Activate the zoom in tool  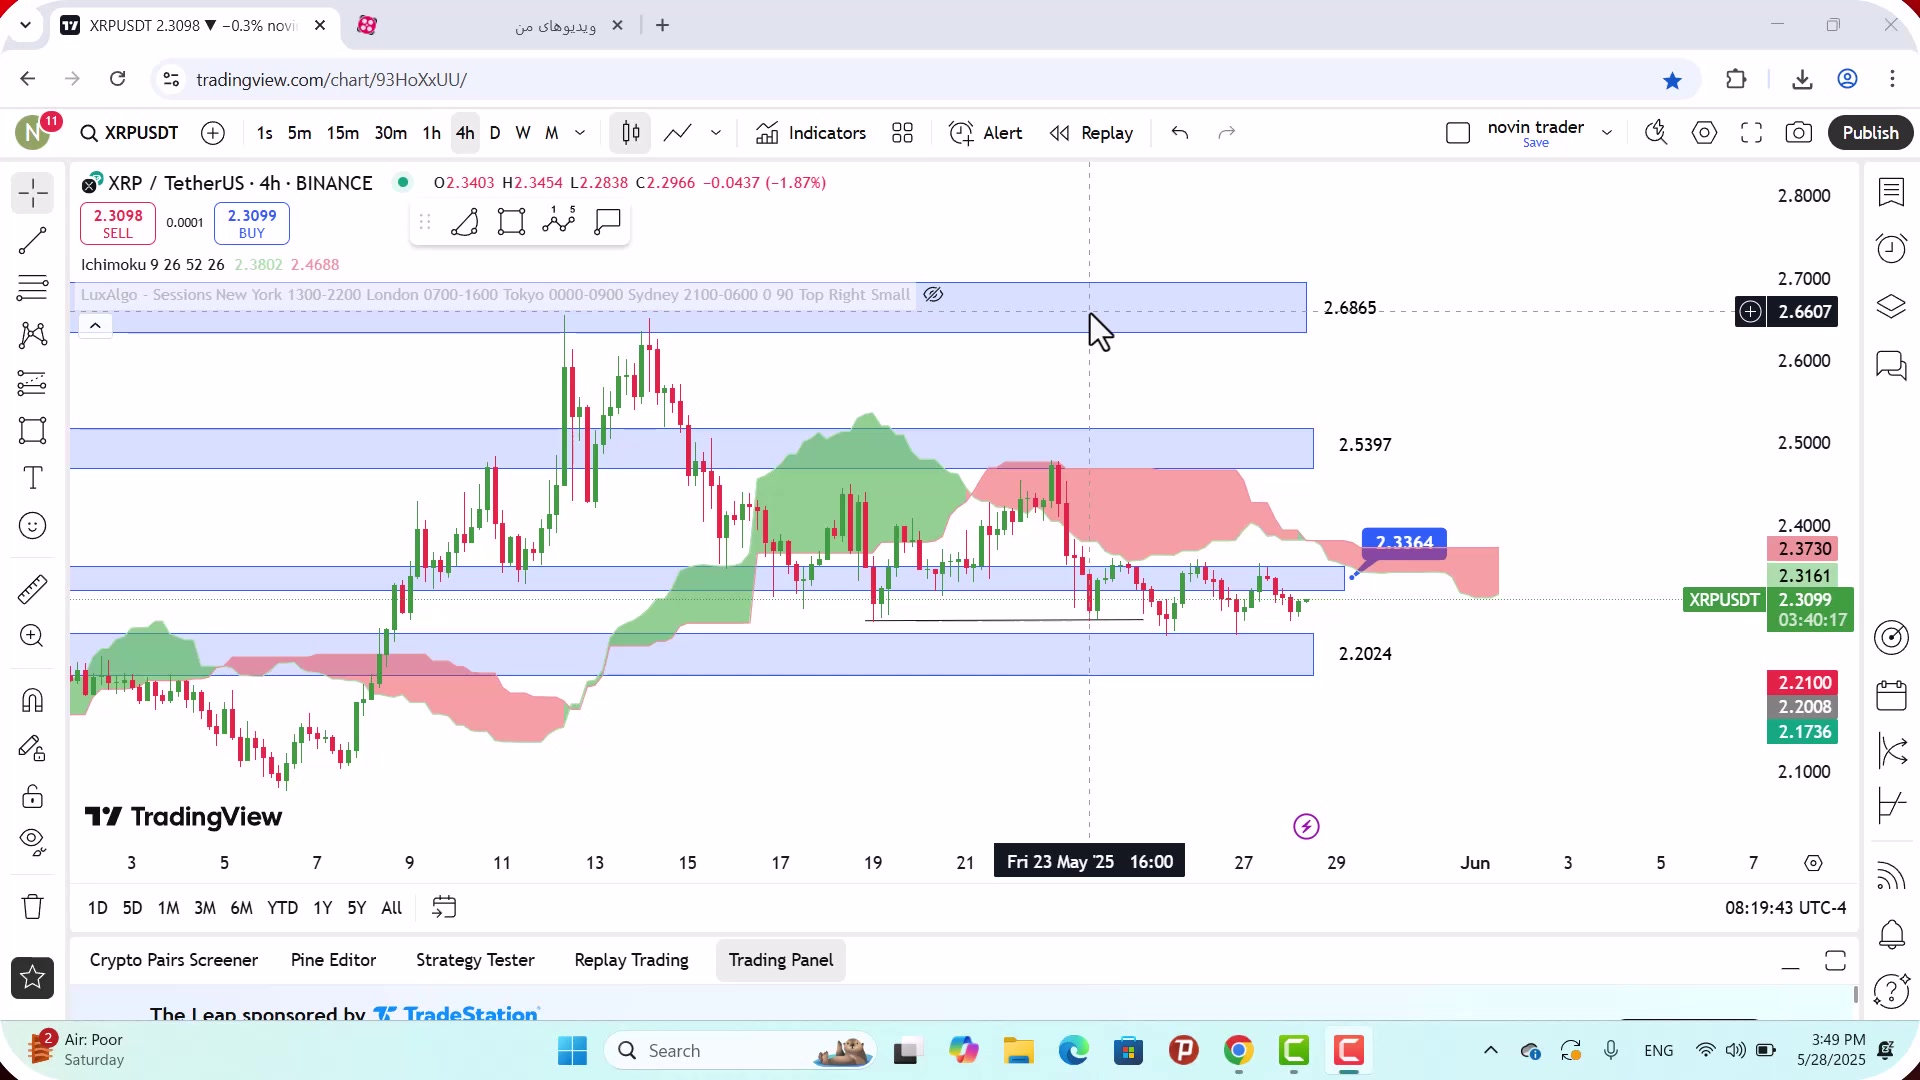tap(32, 636)
